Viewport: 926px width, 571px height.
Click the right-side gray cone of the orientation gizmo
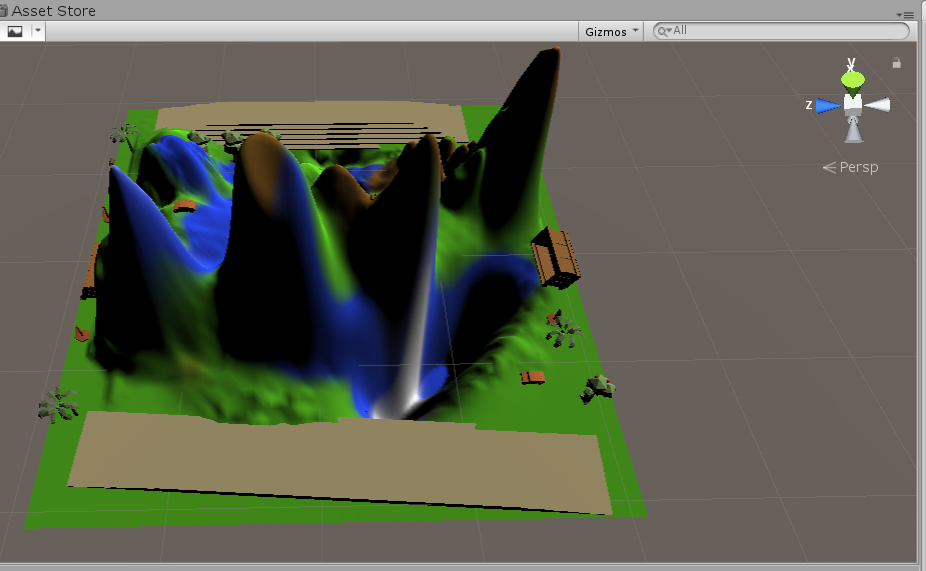click(878, 105)
